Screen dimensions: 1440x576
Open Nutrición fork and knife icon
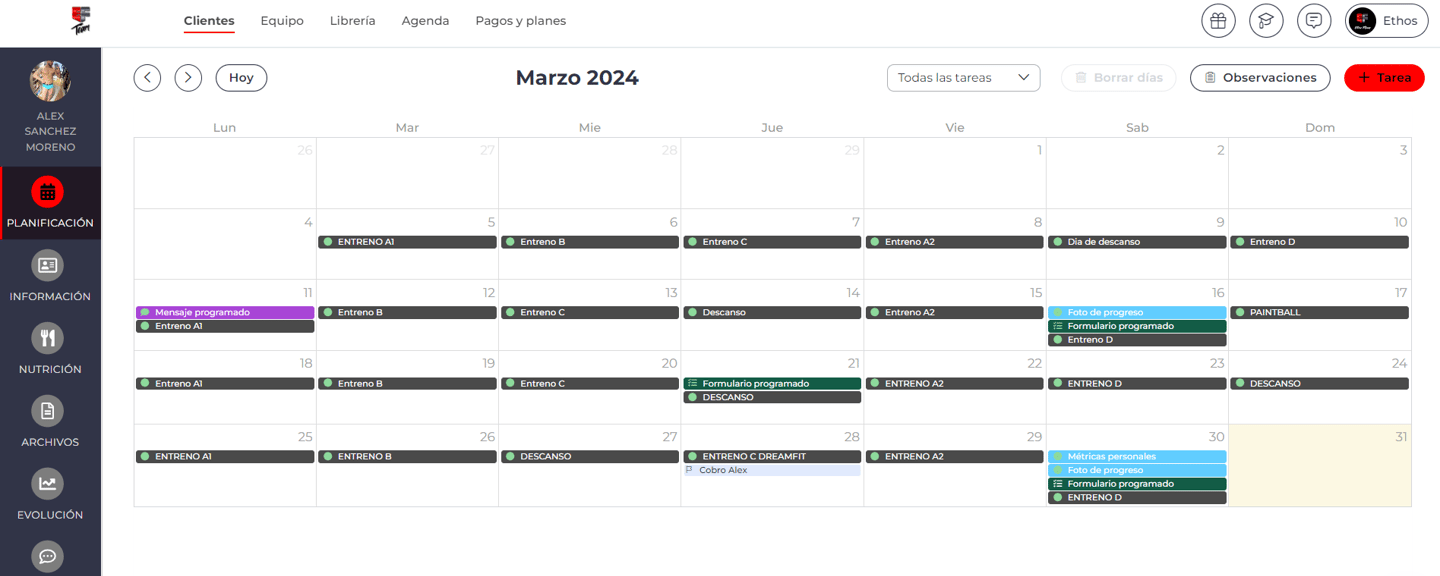point(47,338)
